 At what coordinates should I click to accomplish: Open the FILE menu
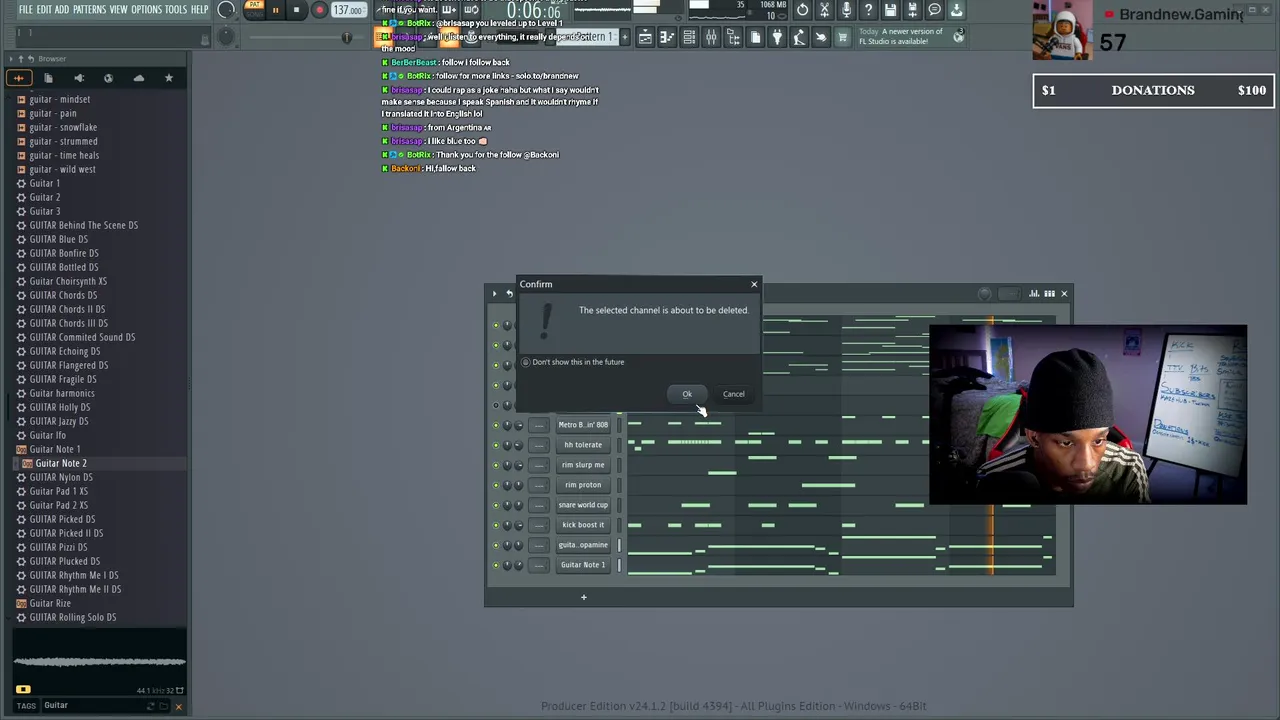click(26, 10)
